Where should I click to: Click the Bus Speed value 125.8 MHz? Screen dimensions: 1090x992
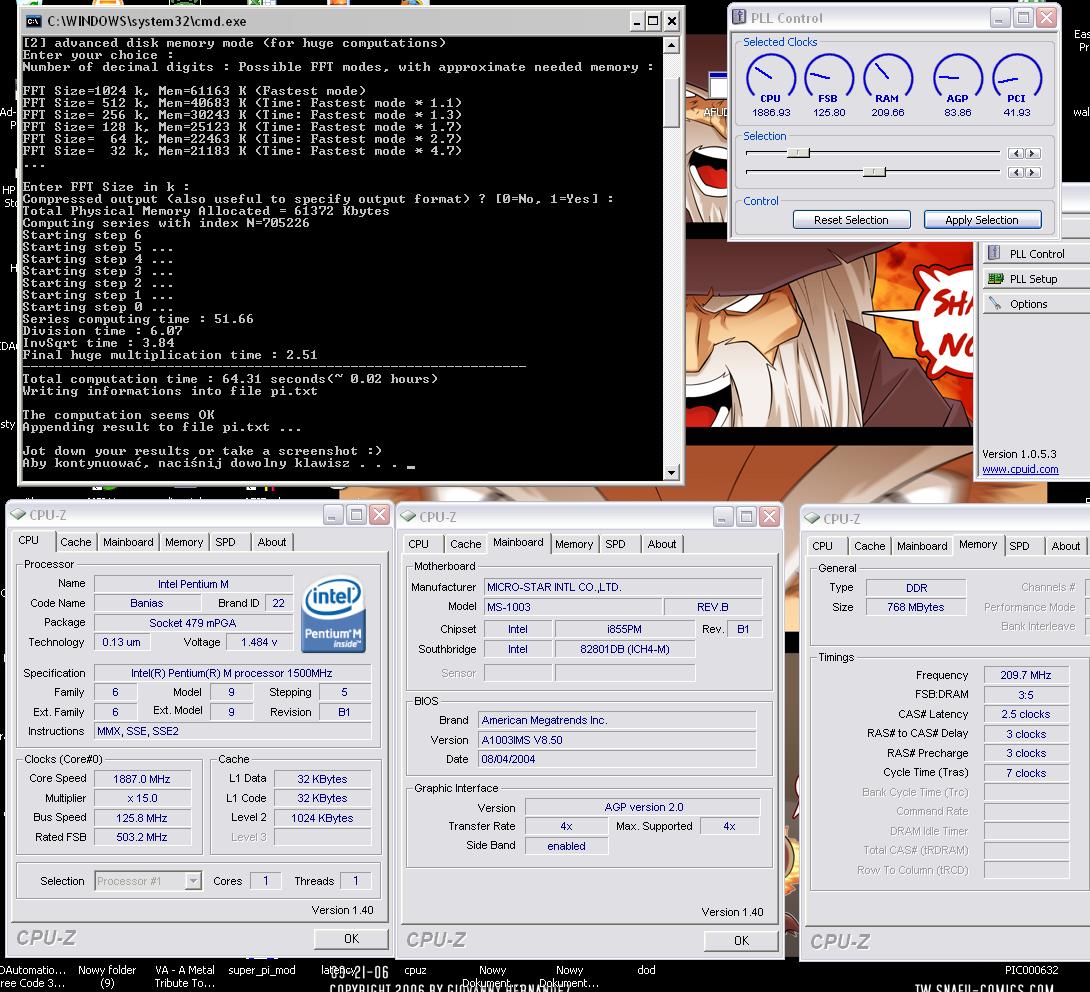click(x=142, y=818)
